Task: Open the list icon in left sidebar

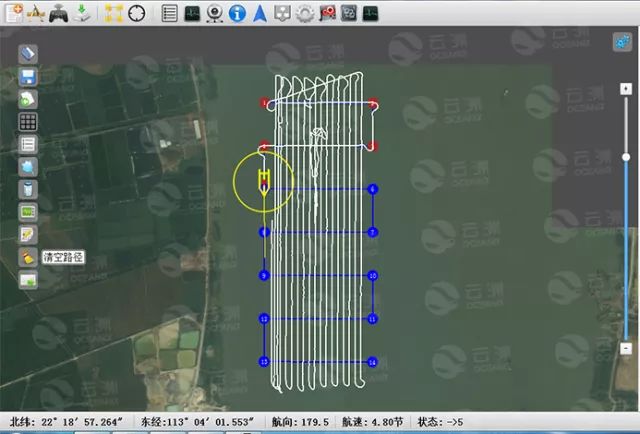Action: pos(28,144)
